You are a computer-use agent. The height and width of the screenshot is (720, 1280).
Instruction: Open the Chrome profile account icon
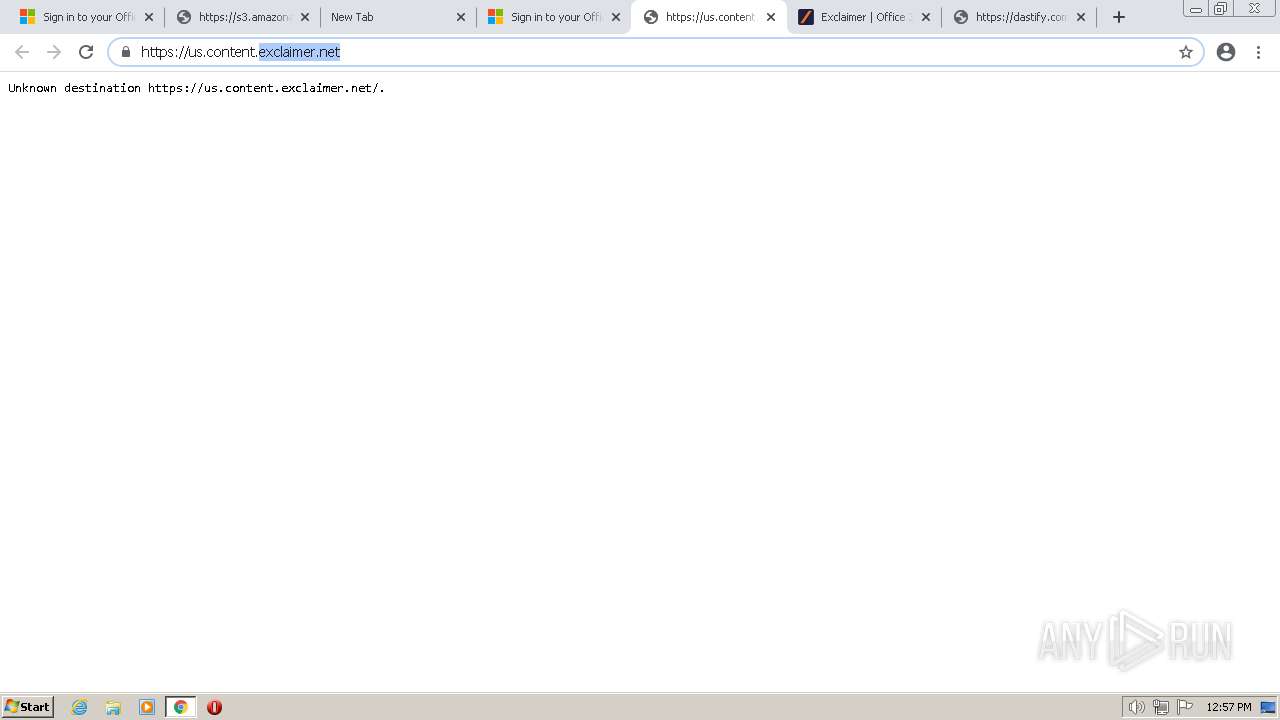(x=1226, y=52)
